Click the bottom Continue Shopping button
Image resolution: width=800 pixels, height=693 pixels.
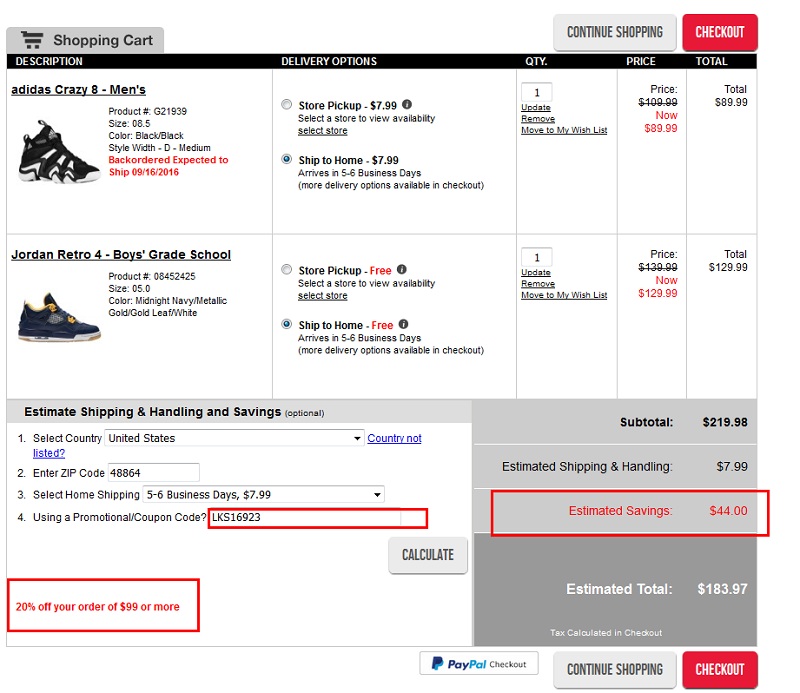615,669
